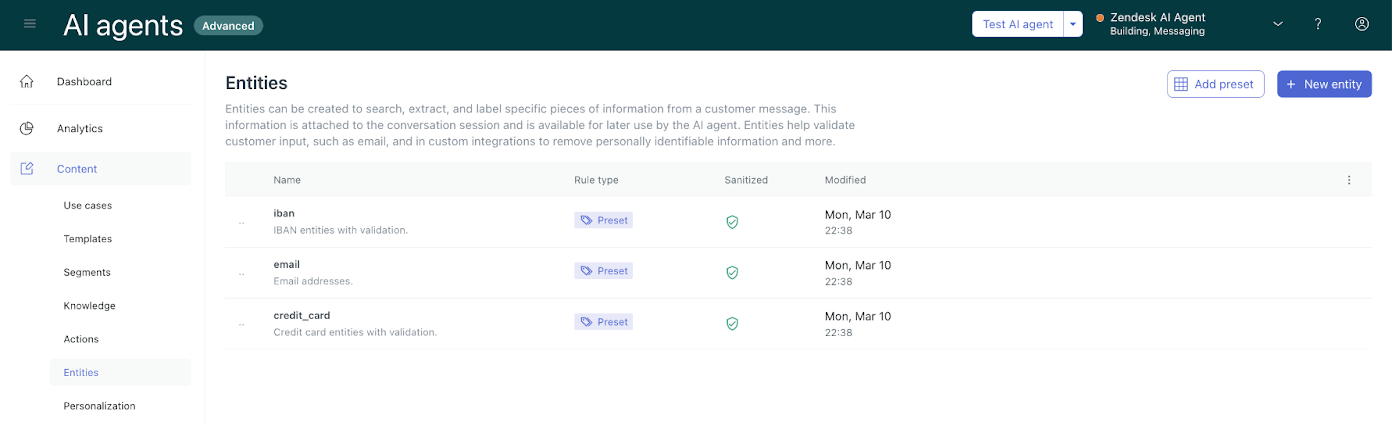Screen dimensions: 1392x423
Task: Open the hamburger navigation menu
Action: [30, 24]
